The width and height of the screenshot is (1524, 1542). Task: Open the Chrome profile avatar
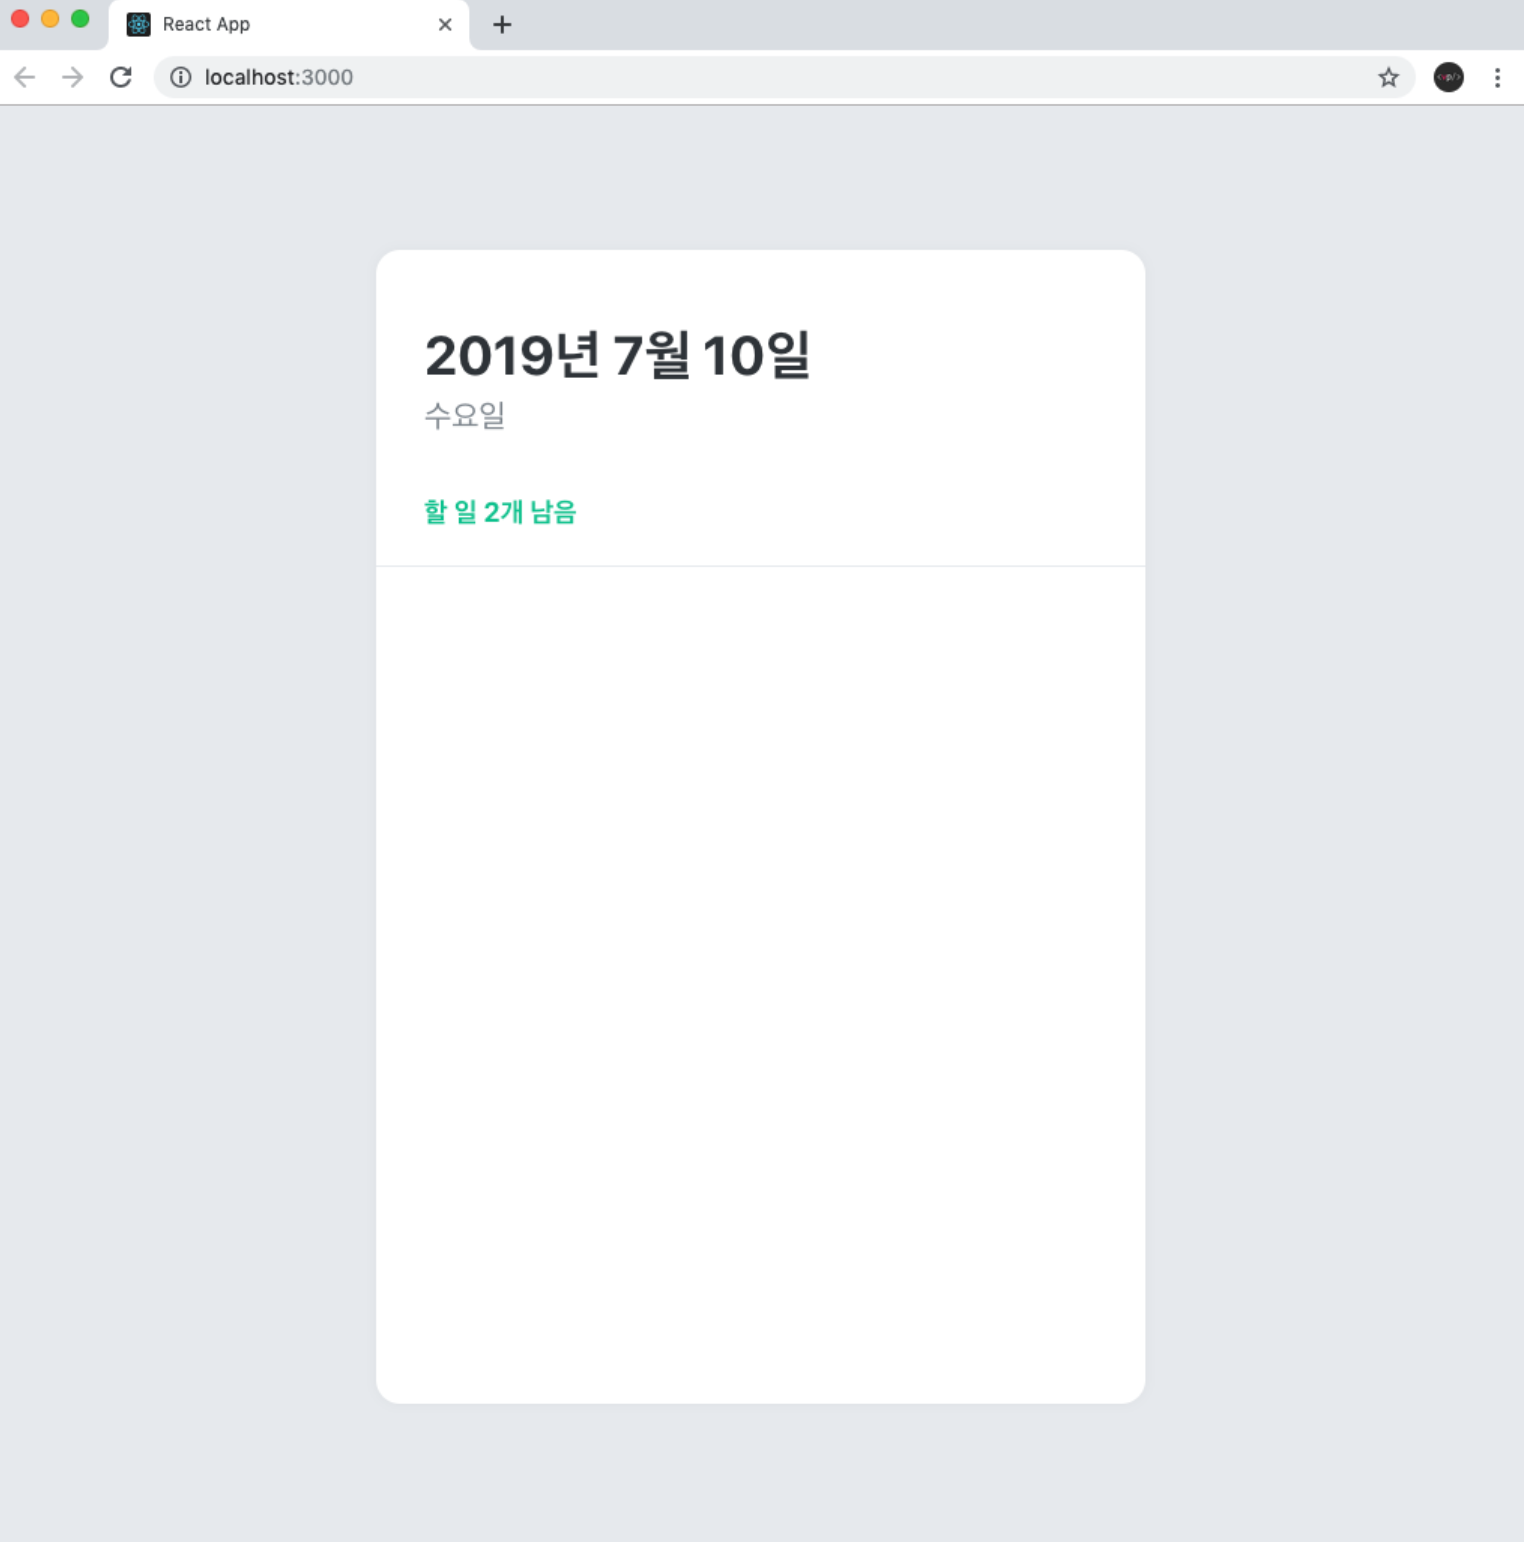(1448, 77)
